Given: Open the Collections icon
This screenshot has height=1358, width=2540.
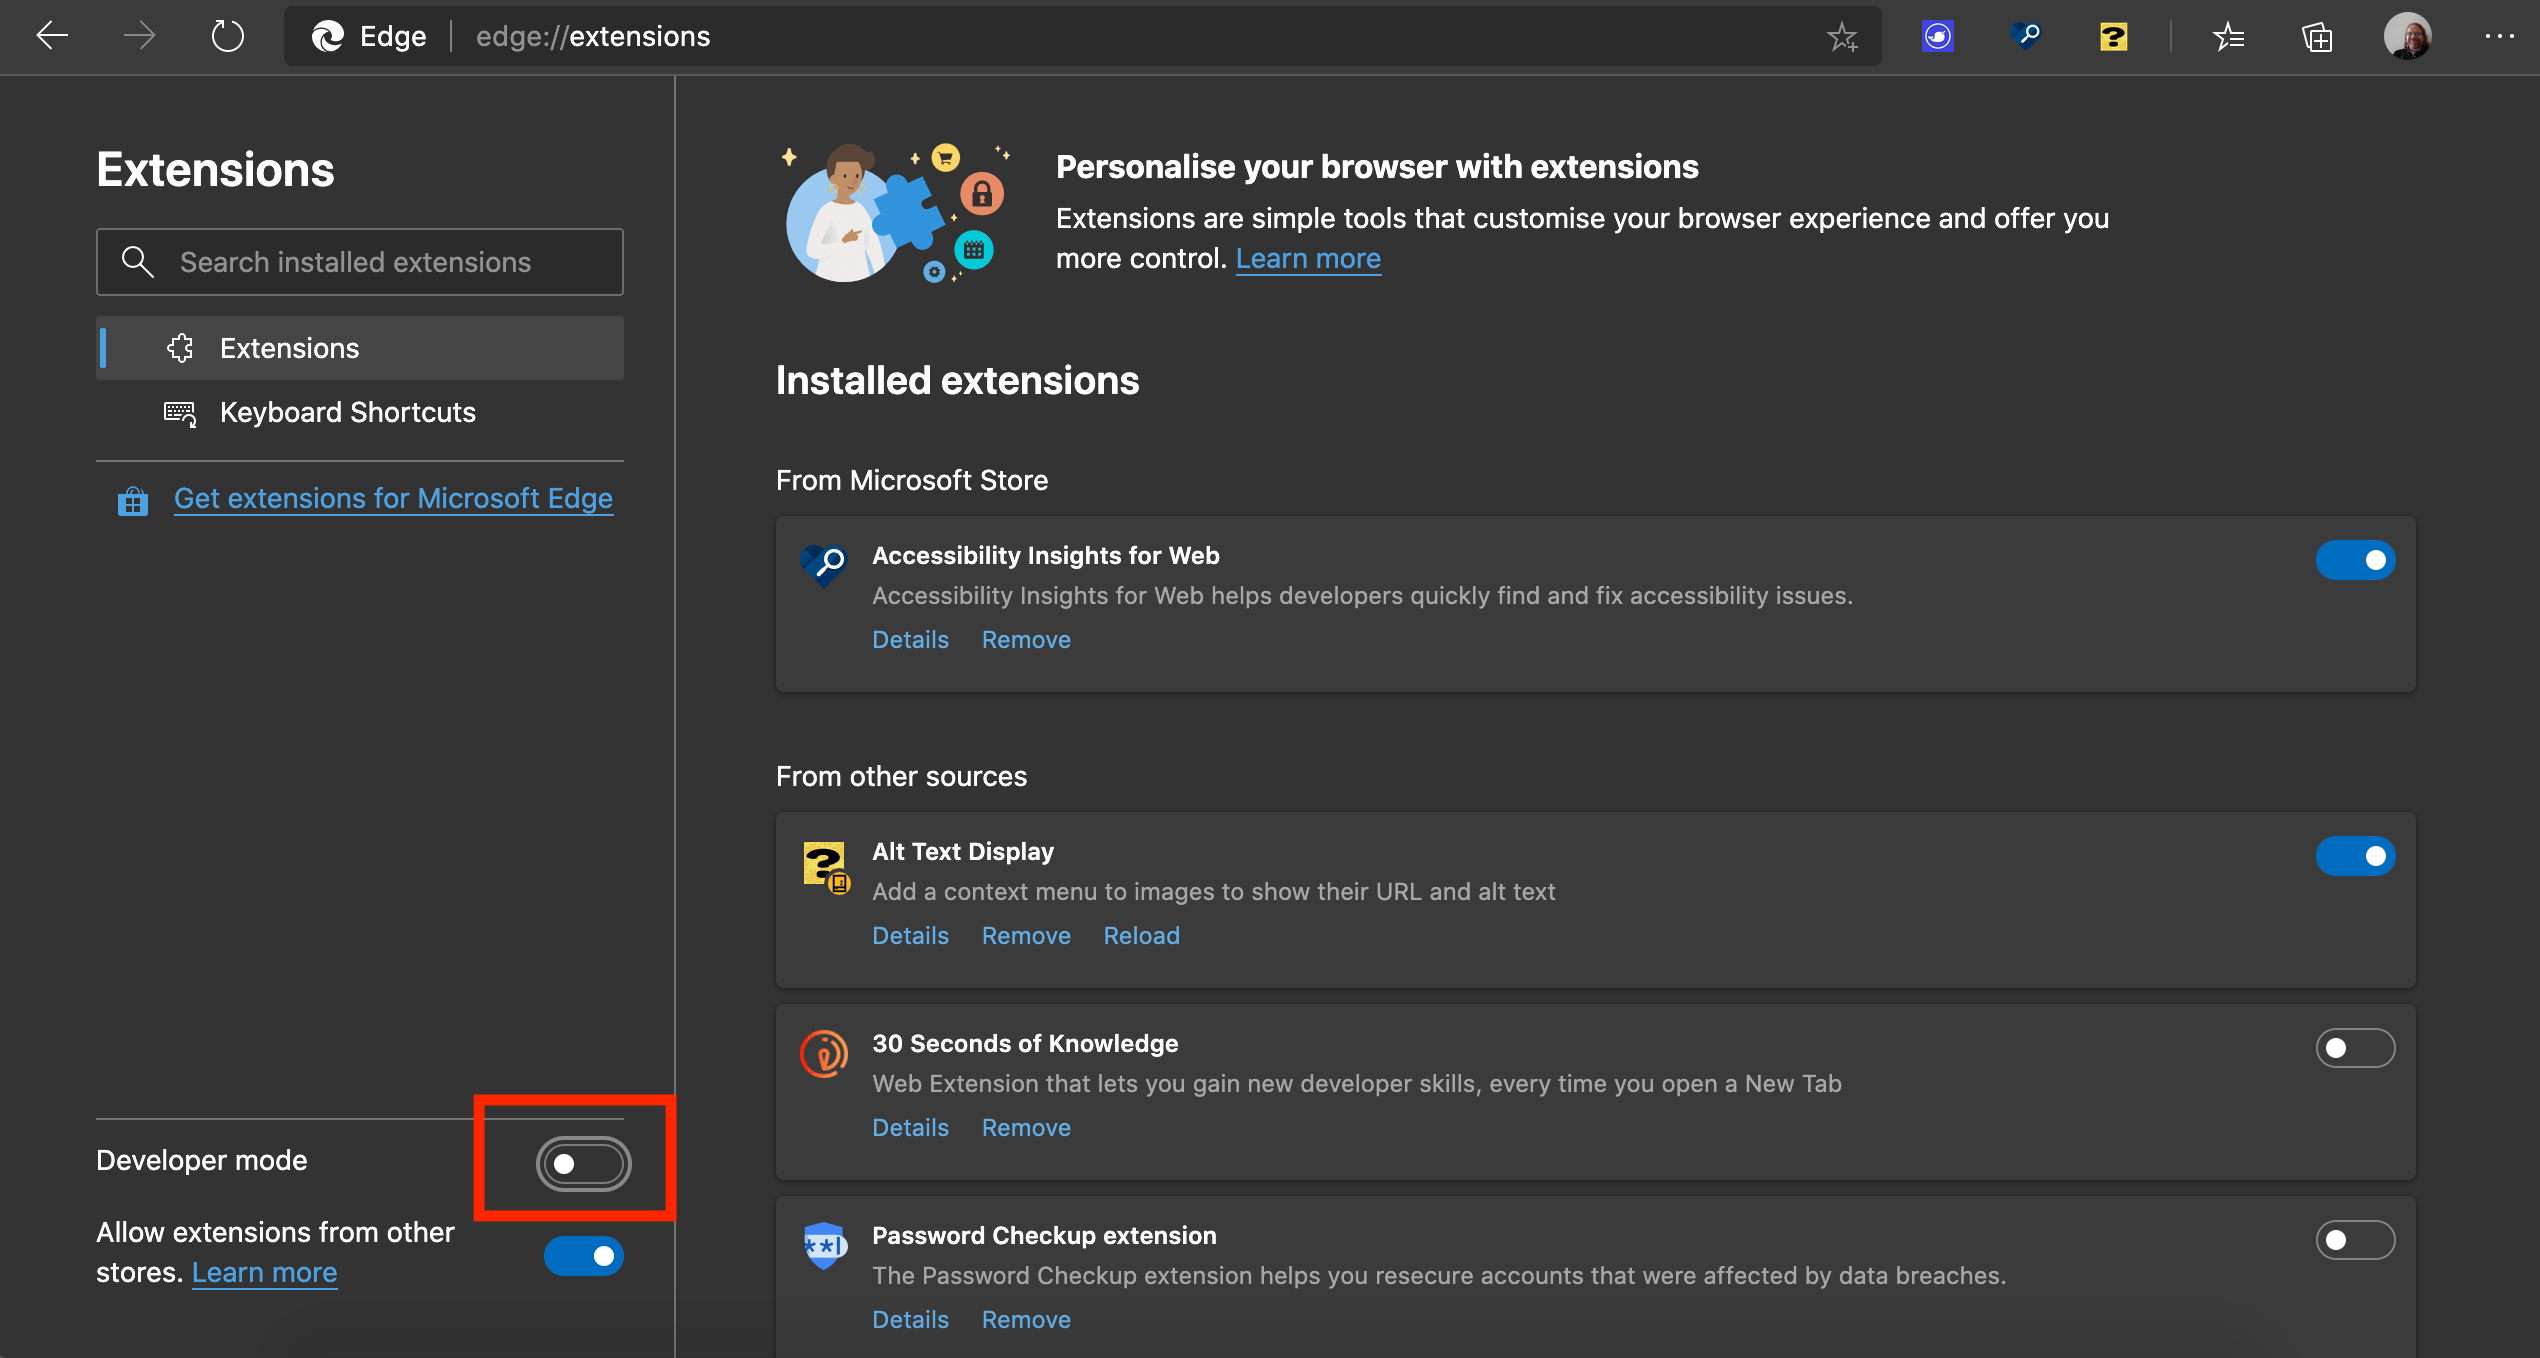Looking at the screenshot, I should (2317, 37).
